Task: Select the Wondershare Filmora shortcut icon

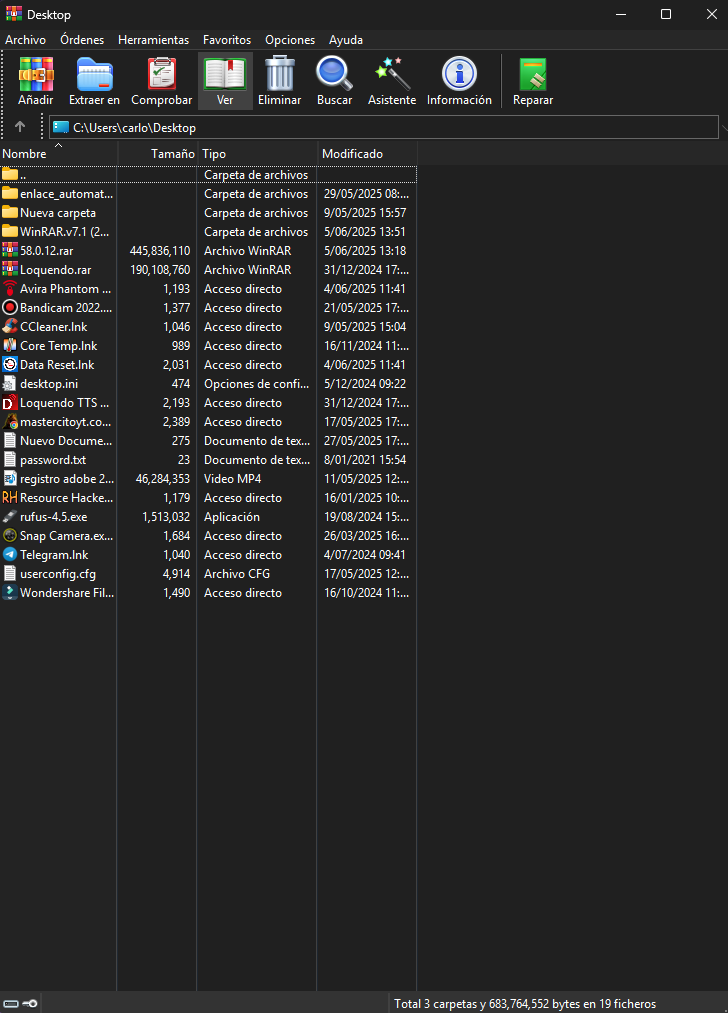Action: tap(10, 592)
